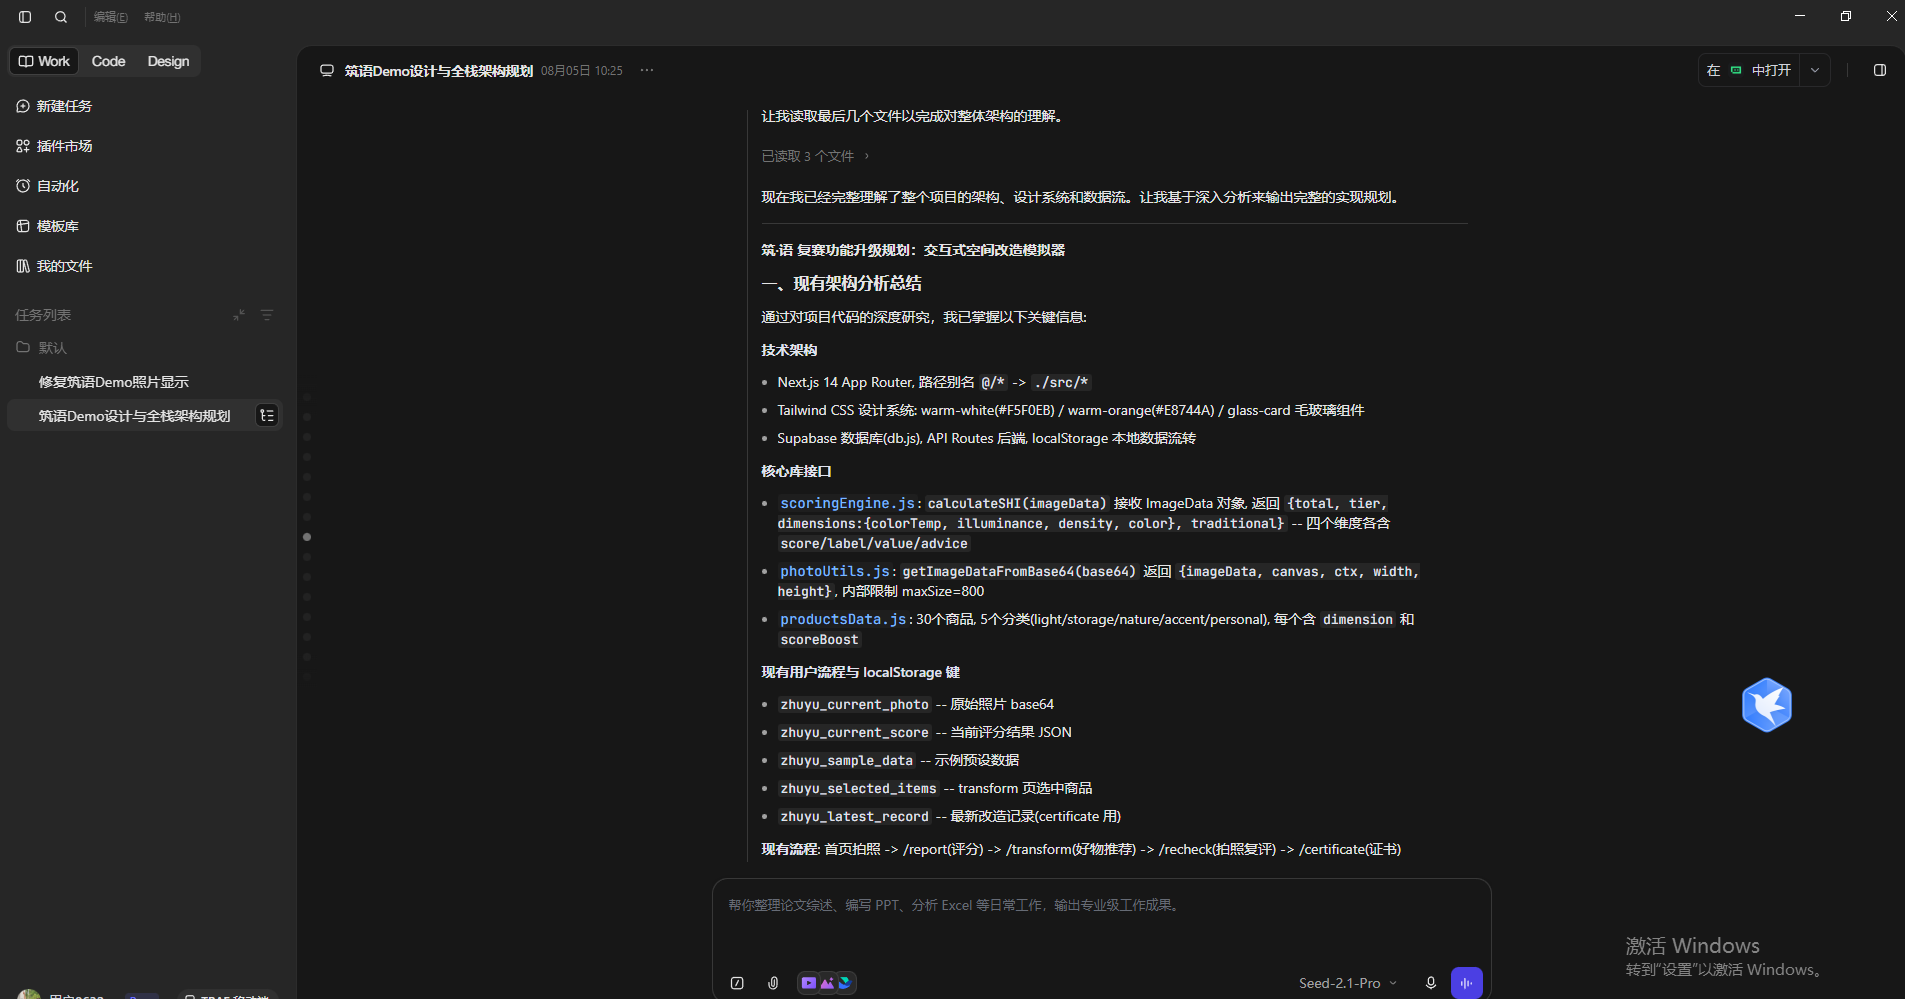Toggle the left sidebar panel icon
This screenshot has height=999, width=1905.
click(x=25, y=17)
